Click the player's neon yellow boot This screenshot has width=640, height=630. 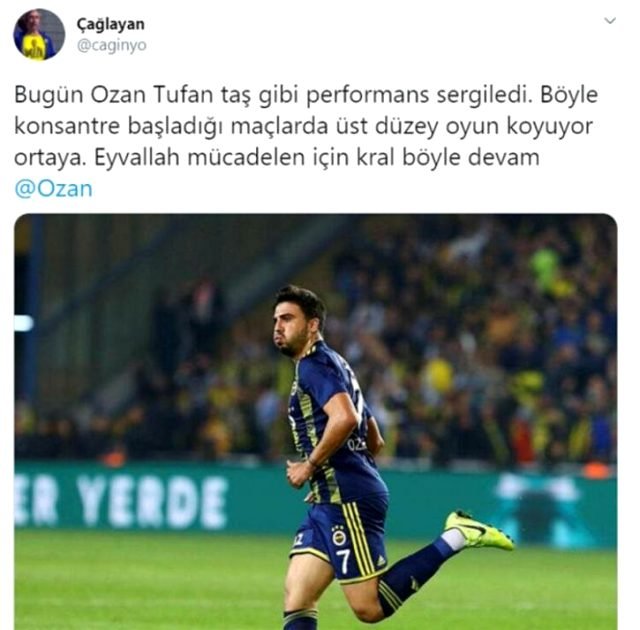click(x=478, y=529)
